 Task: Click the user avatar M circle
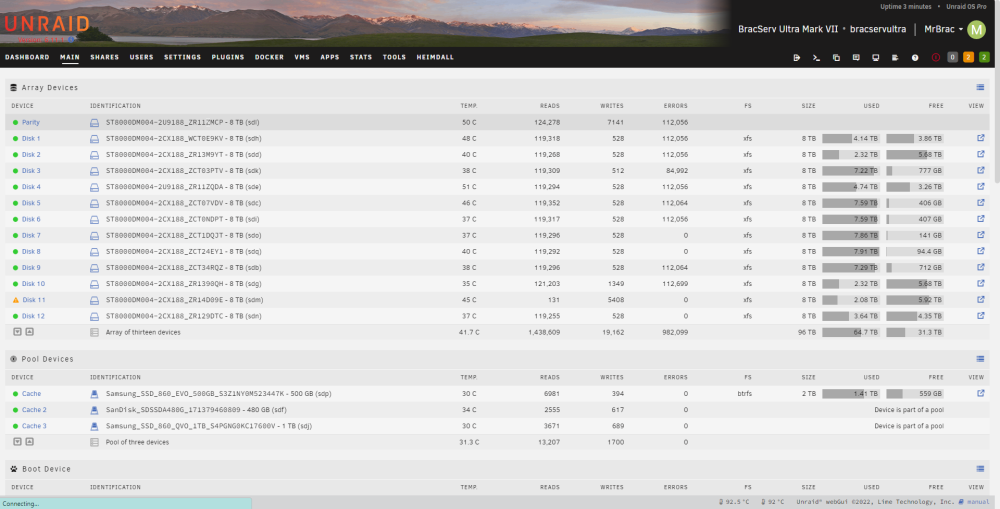(x=976, y=29)
